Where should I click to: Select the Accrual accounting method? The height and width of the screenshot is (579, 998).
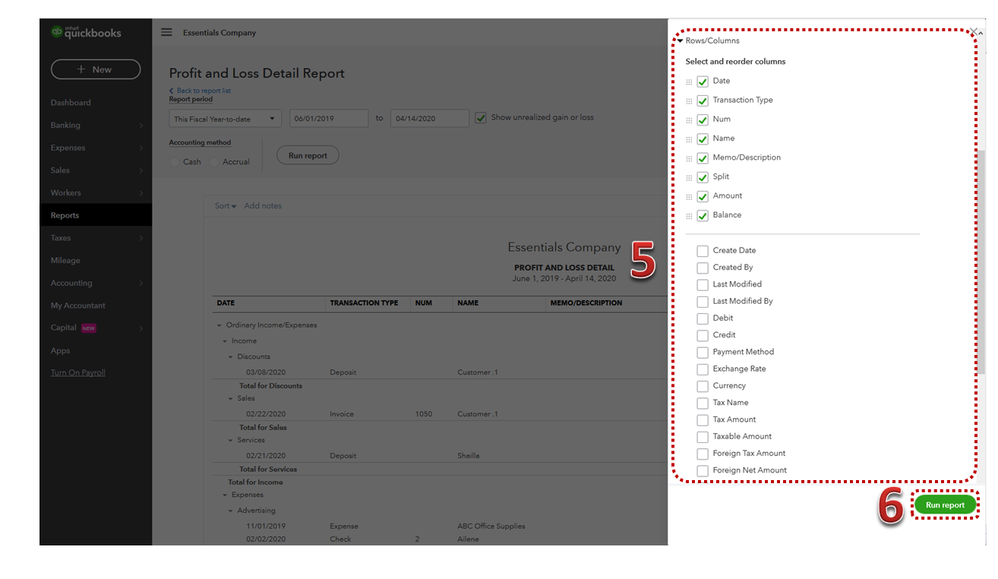click(214, 162)
